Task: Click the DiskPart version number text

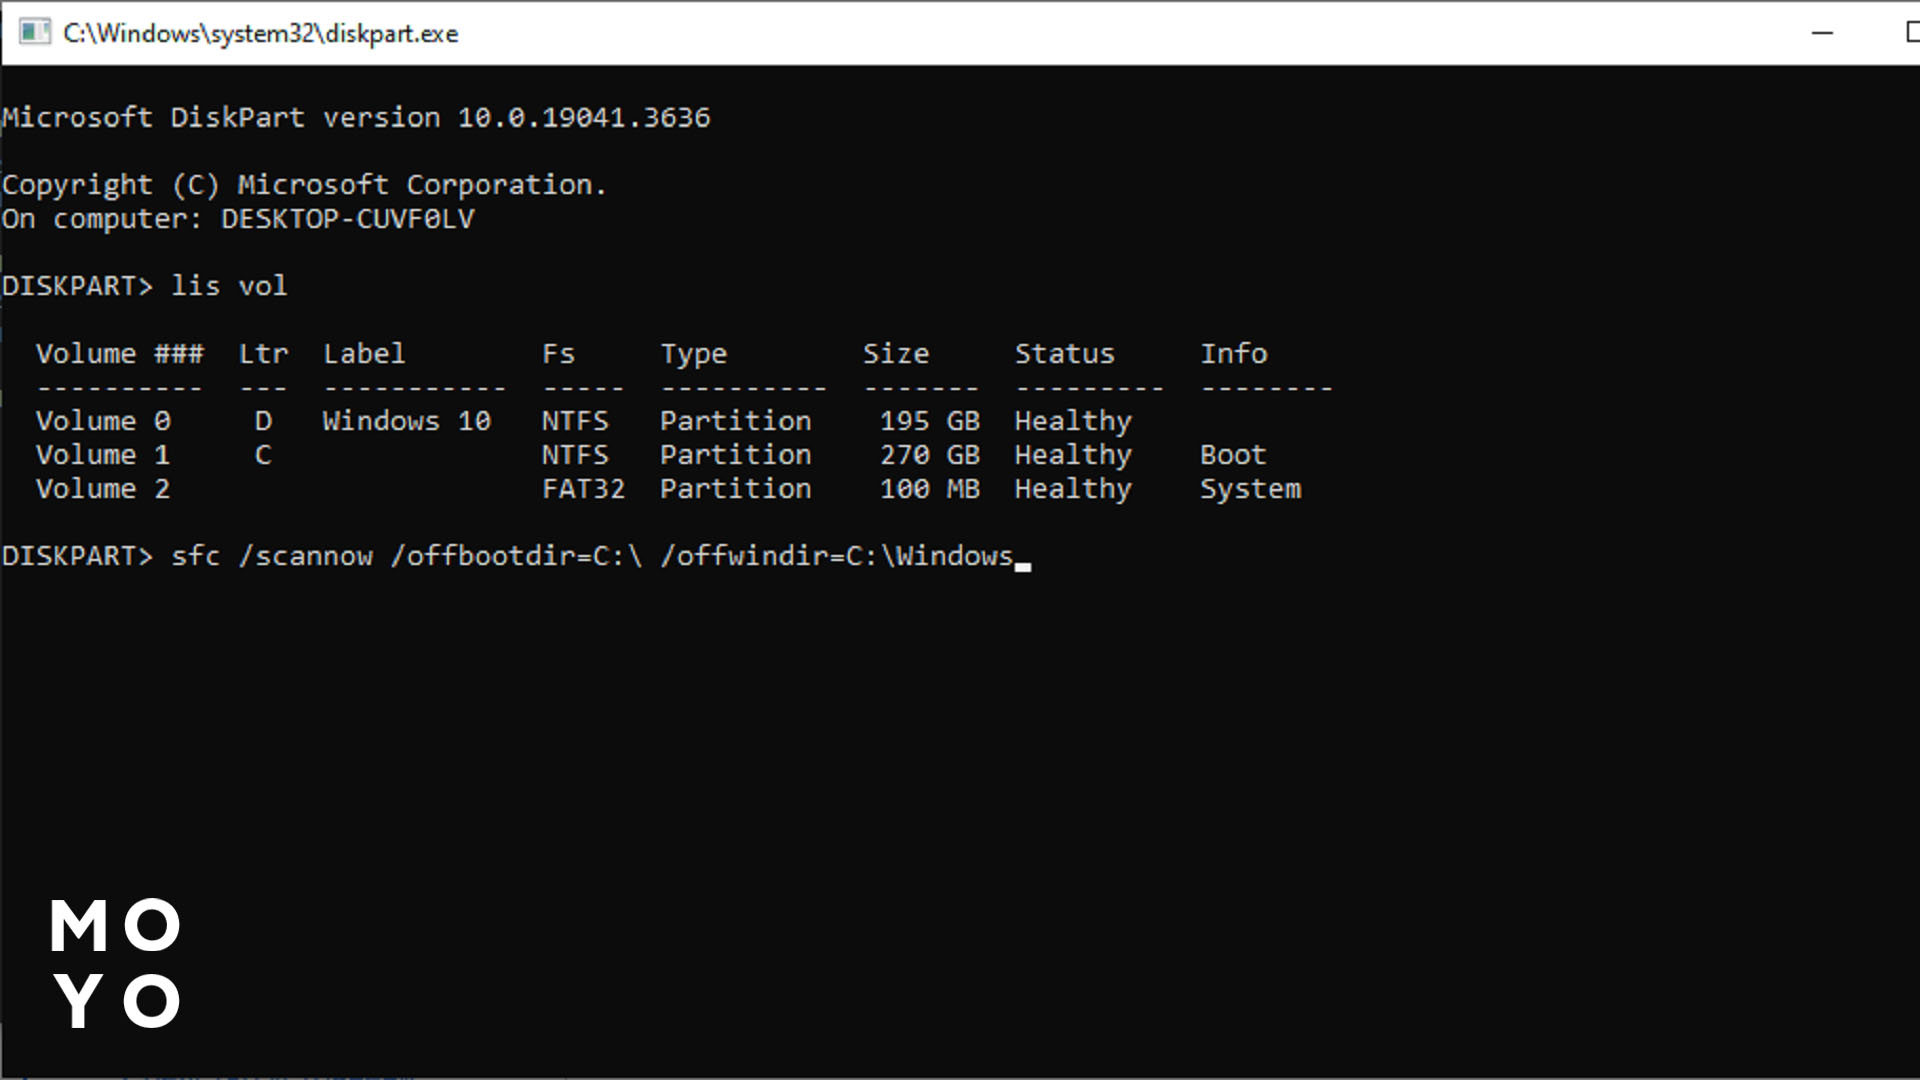Action: point(583,118)
